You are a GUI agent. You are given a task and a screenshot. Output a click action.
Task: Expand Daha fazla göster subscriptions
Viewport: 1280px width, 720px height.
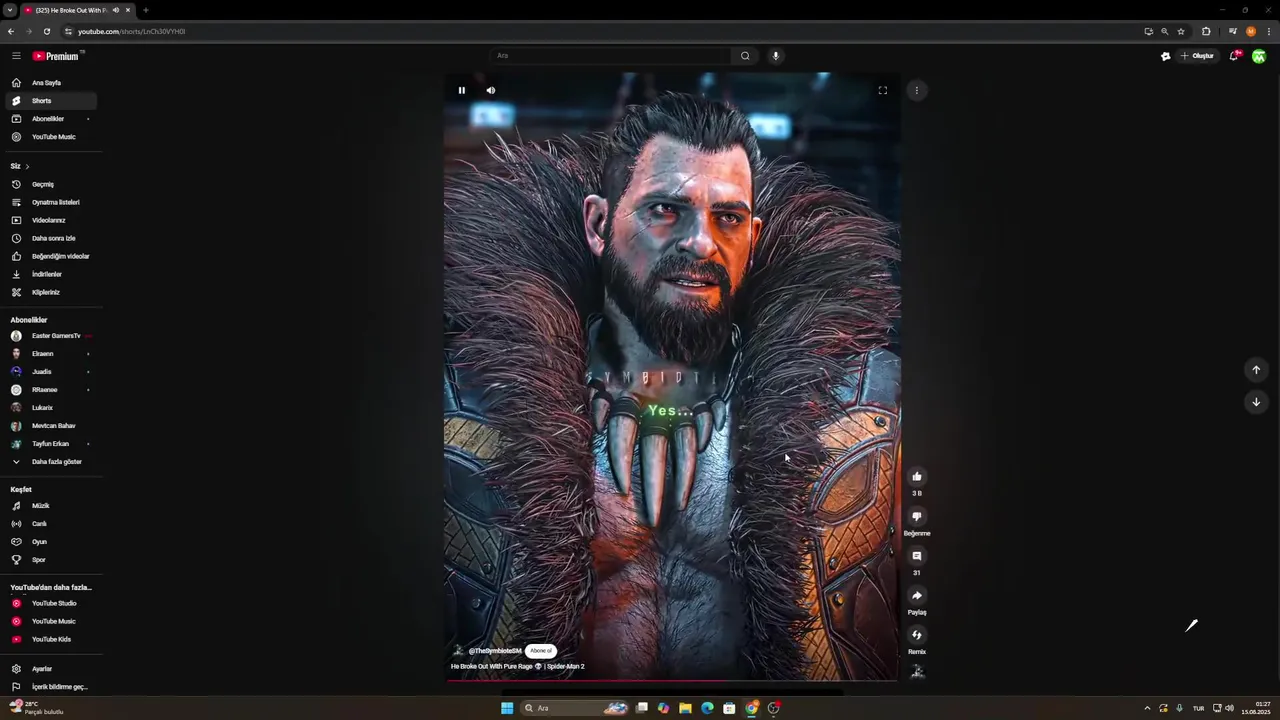click(x=50, y=462)
